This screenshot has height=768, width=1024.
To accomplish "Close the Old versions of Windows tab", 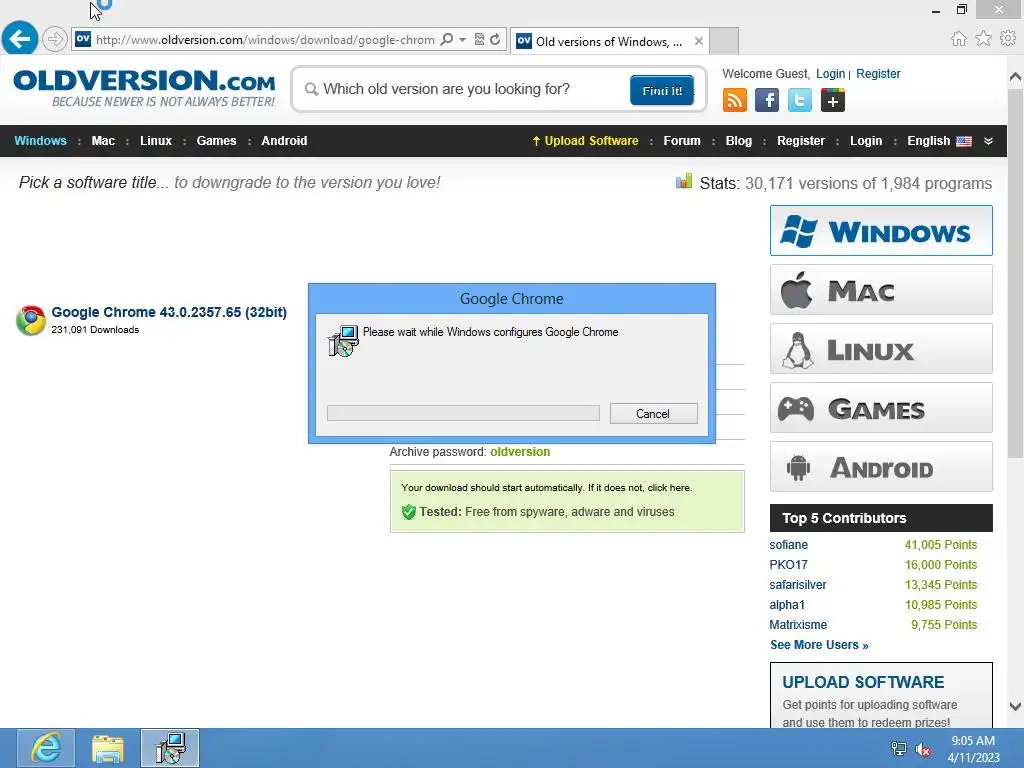I will pos(699,41).
